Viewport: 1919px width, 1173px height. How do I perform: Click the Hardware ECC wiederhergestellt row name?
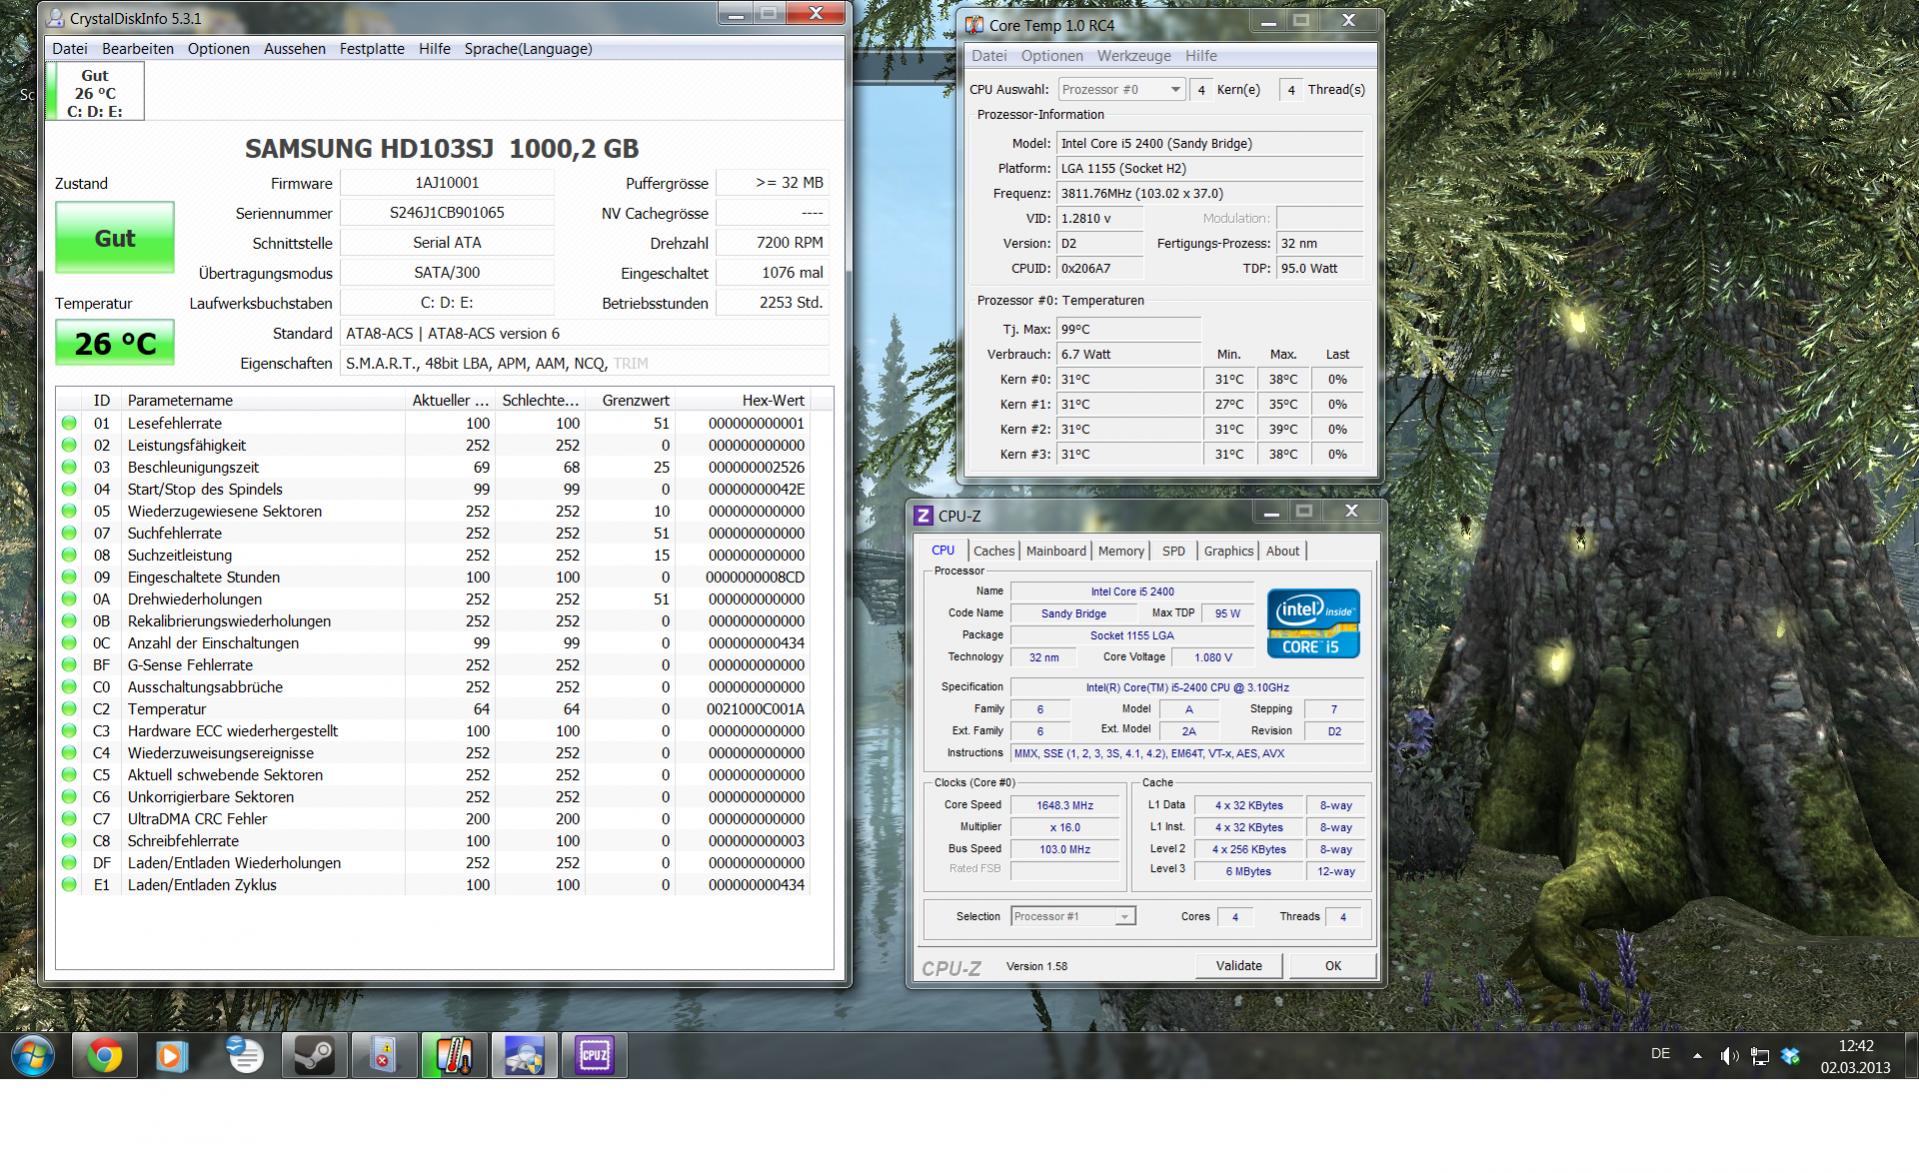click(x=233, y=731)
